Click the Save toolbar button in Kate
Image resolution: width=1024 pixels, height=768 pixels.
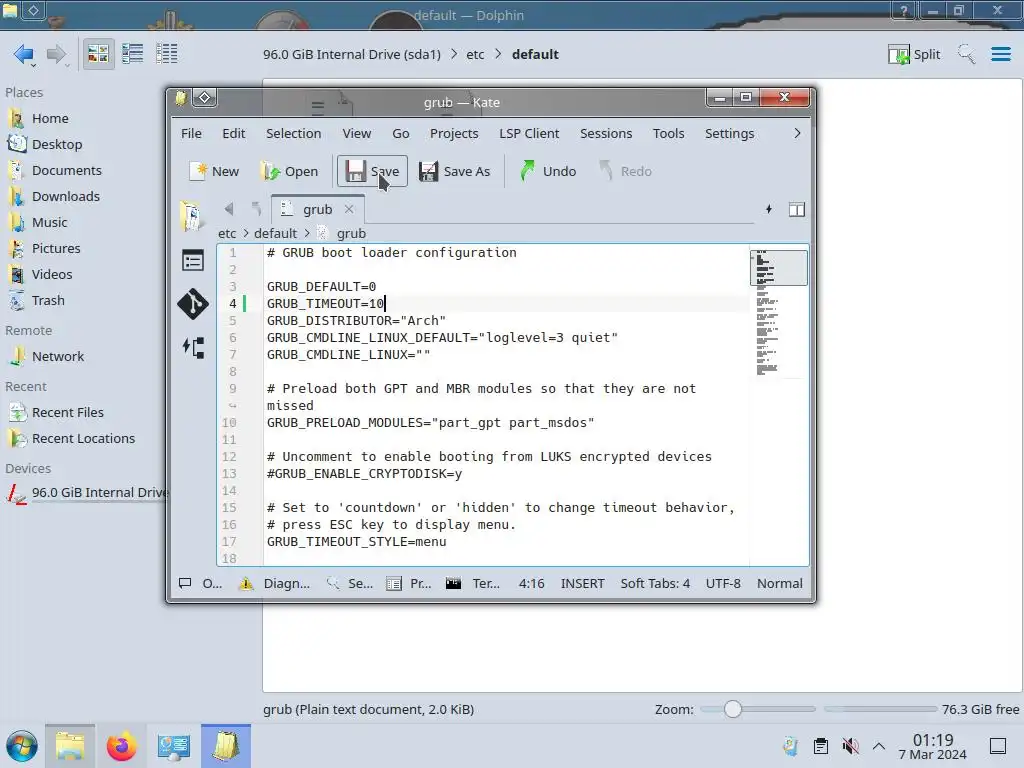(x=372, y=171)
